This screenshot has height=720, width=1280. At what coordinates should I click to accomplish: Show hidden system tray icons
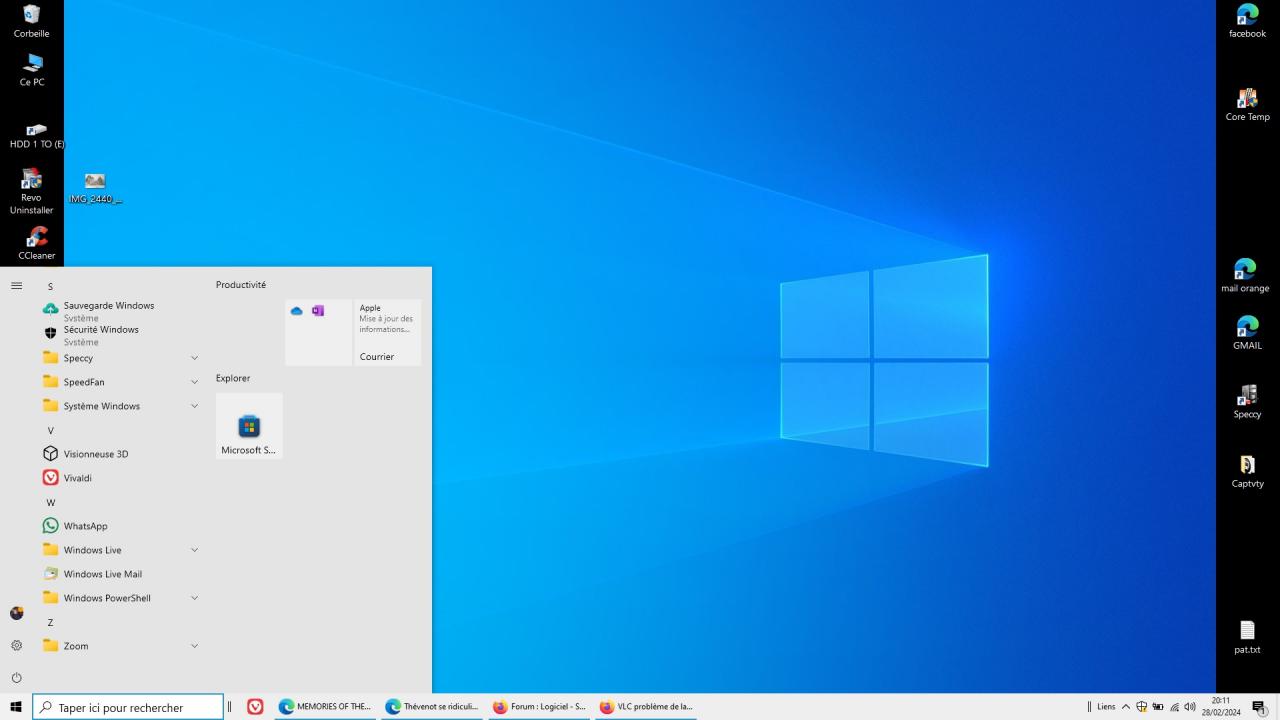click(x=1126, y=707)
